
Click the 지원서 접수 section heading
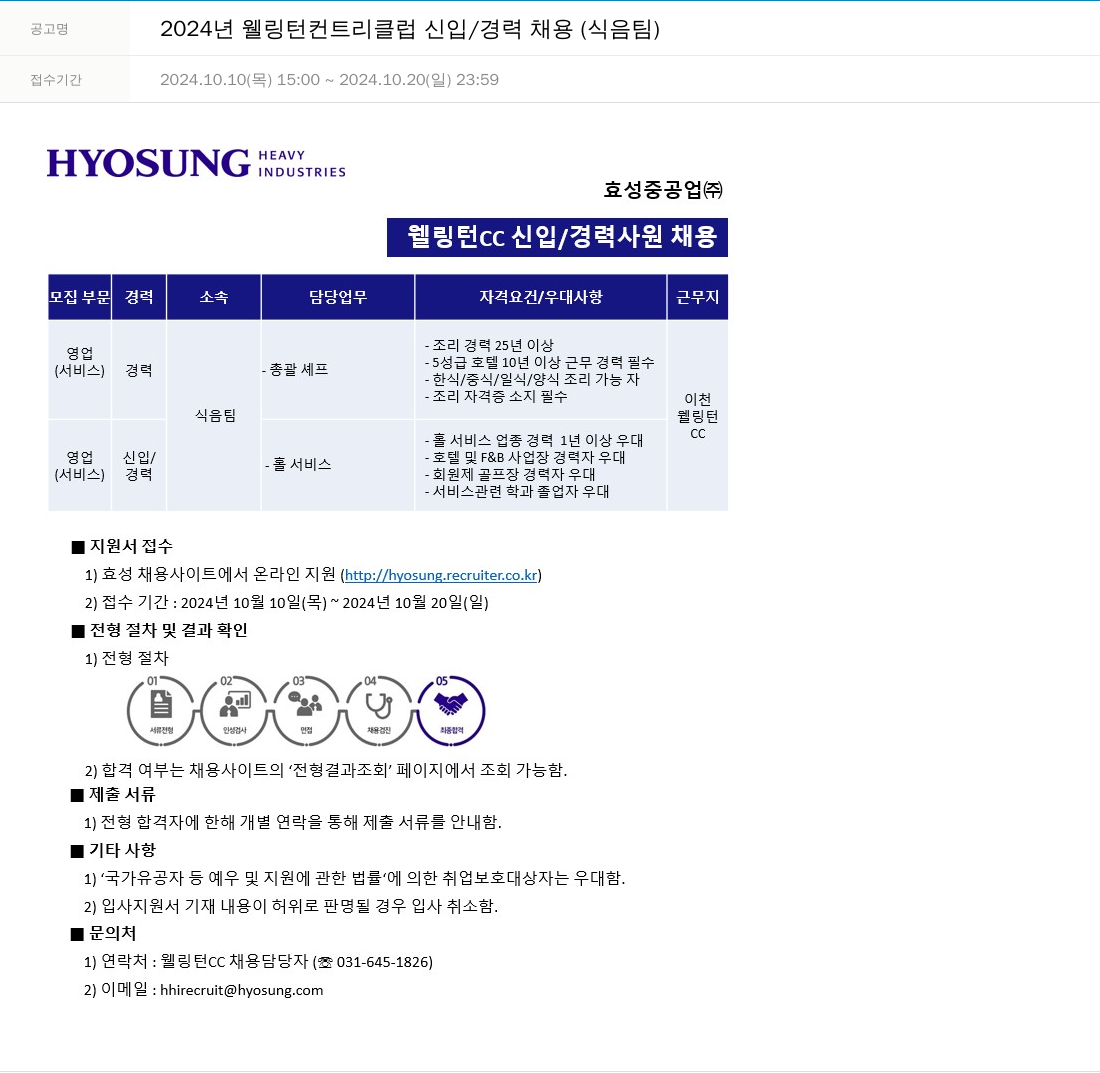click(x=122, y=546)
